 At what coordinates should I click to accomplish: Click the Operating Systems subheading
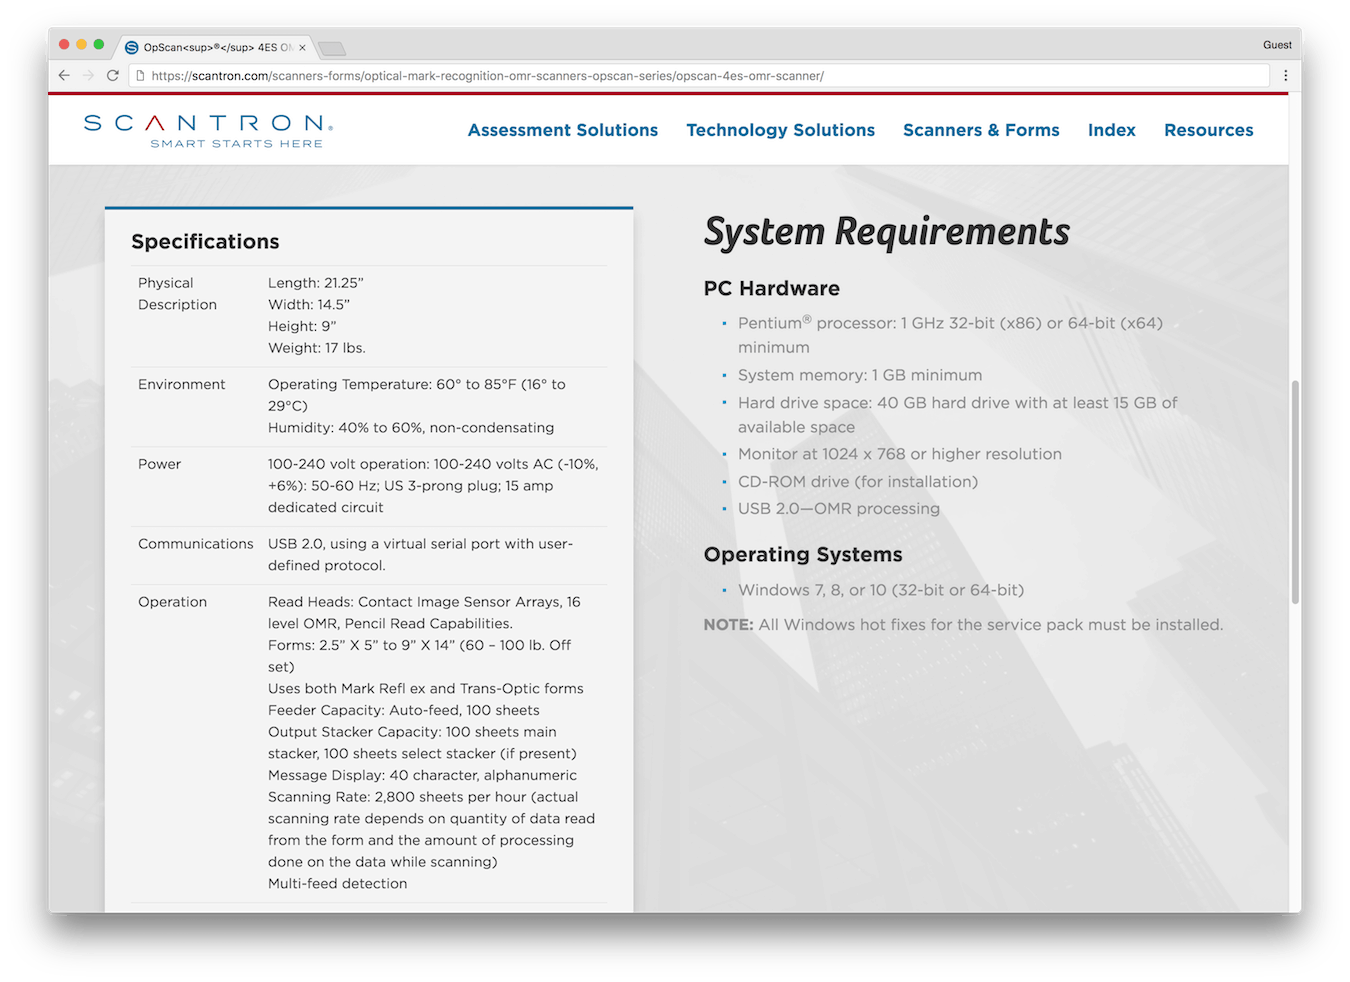pyautogui.click(x=803, y=554)
